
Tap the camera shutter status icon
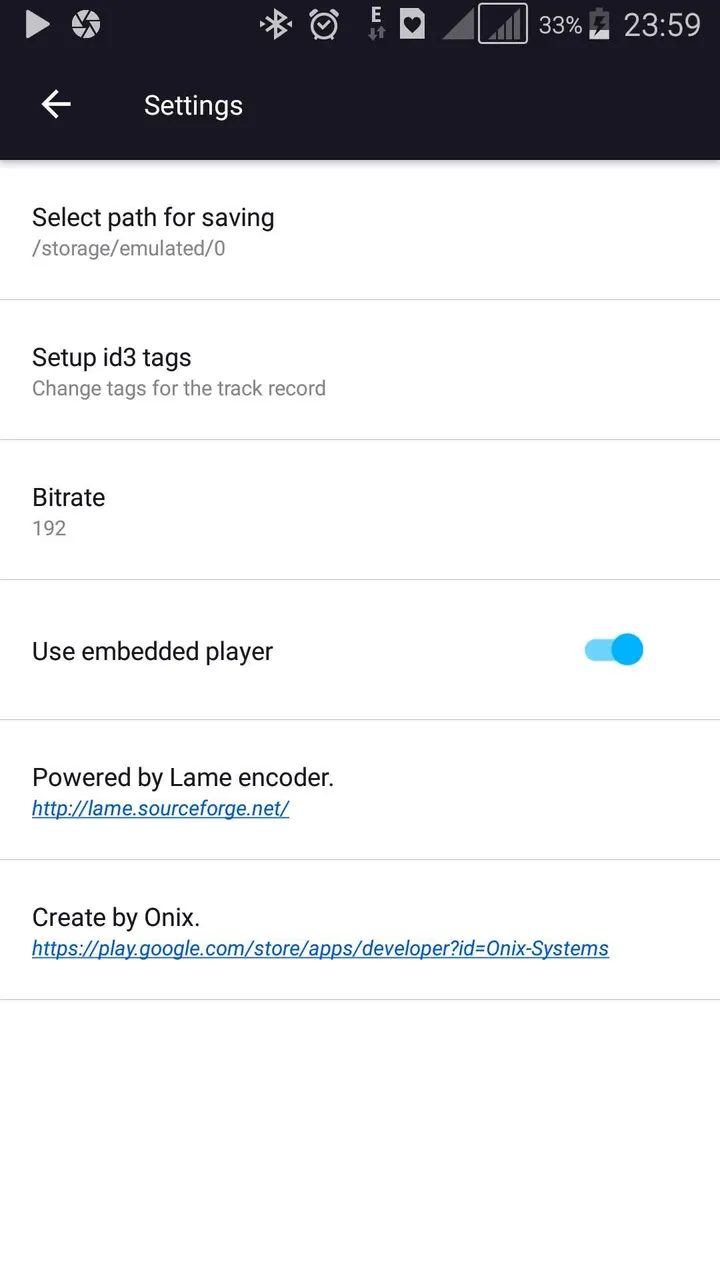coord(86,24)
